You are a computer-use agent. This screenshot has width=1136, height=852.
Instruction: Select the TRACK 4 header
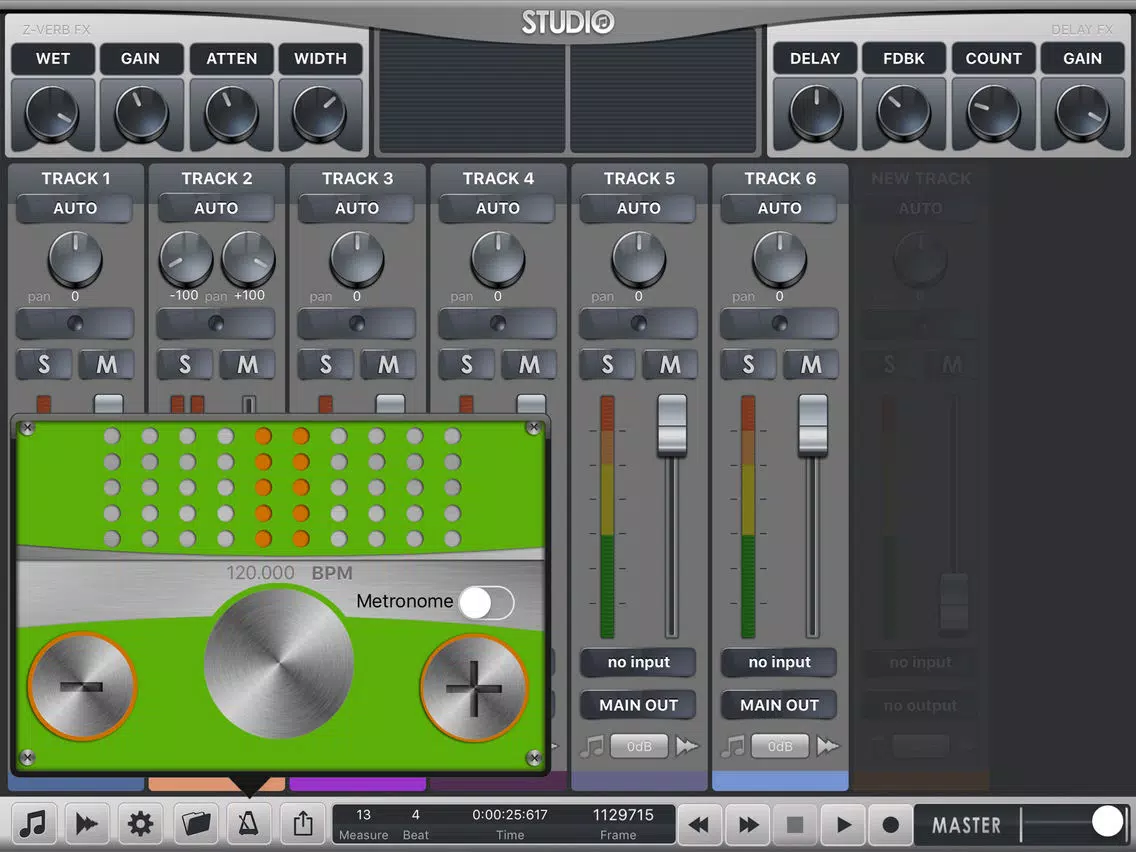coord(498,178)
